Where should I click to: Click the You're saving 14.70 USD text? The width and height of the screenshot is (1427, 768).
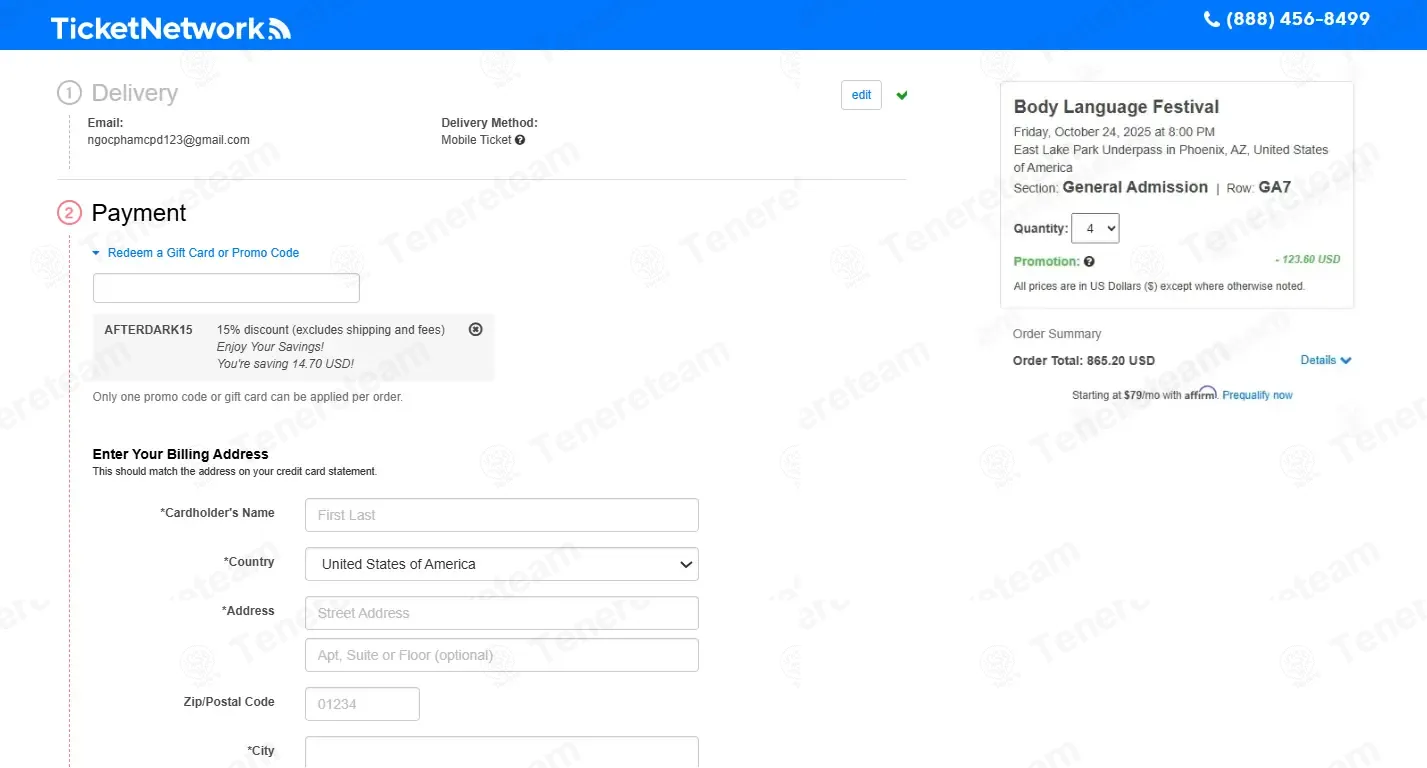[285, 364]
